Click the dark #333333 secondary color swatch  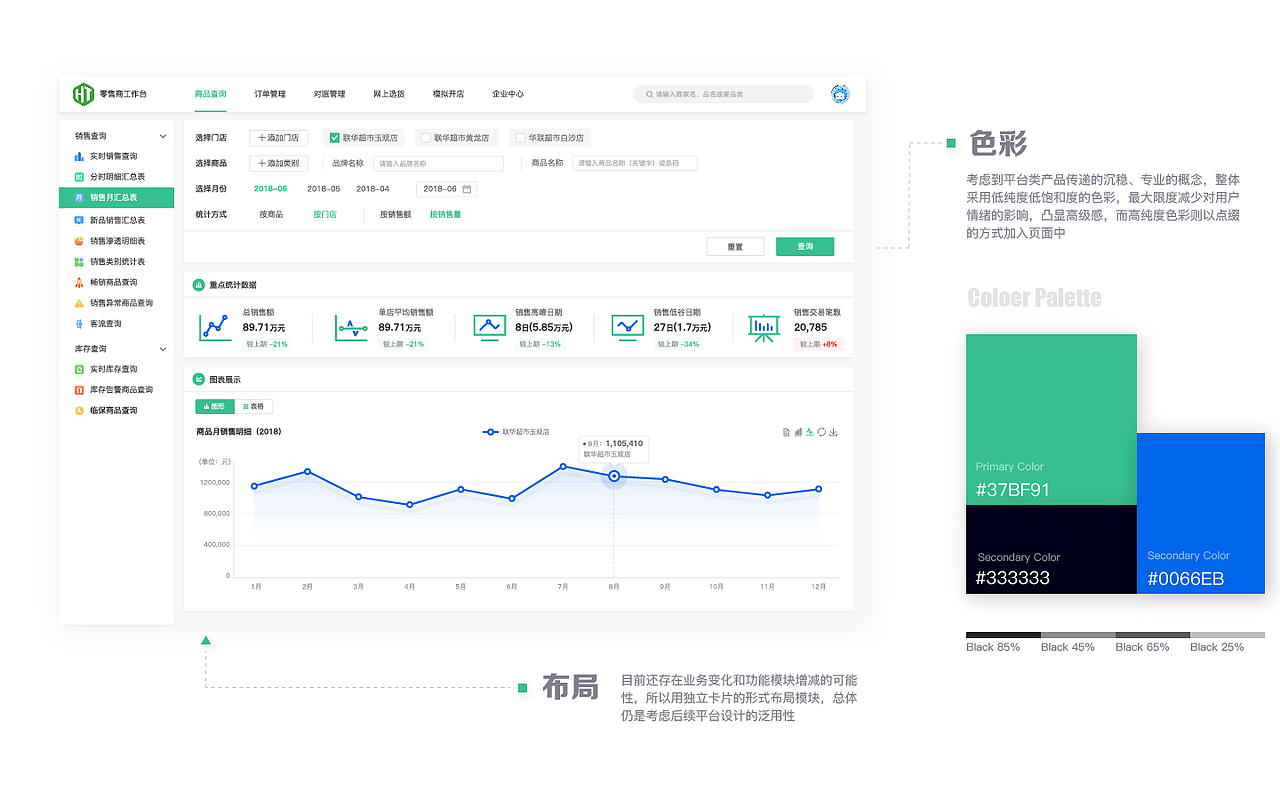click(1051, 549)
